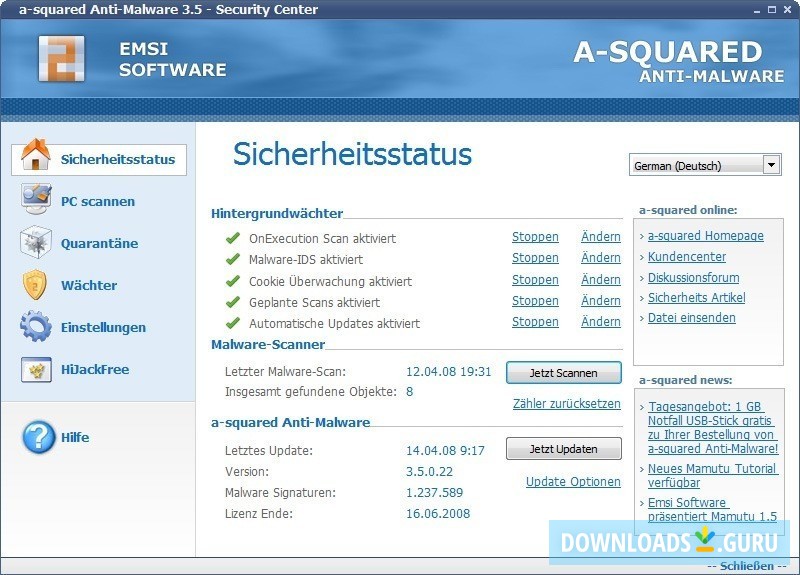Click the found objects count 8

click(409, 392)
